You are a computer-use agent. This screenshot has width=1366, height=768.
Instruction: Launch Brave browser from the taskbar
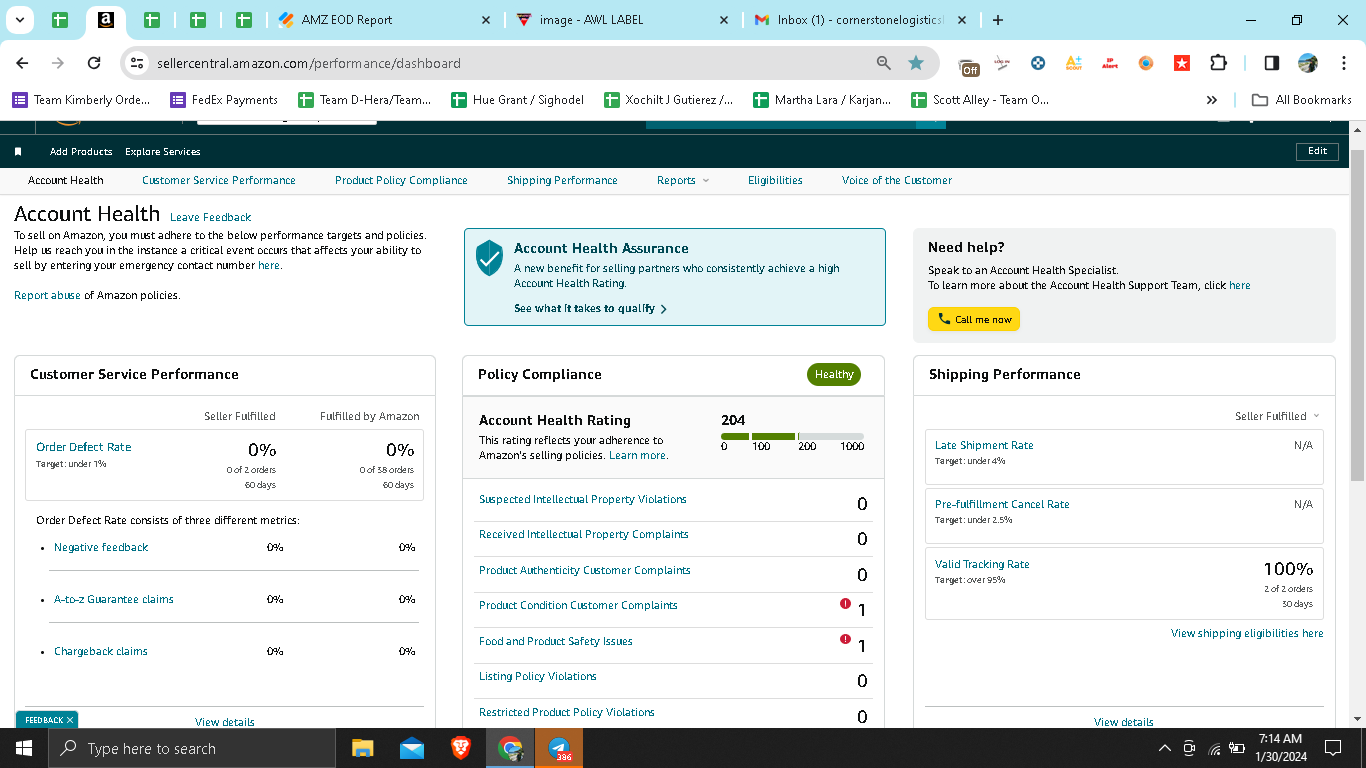pyautogui.click(x=460, y=748)
